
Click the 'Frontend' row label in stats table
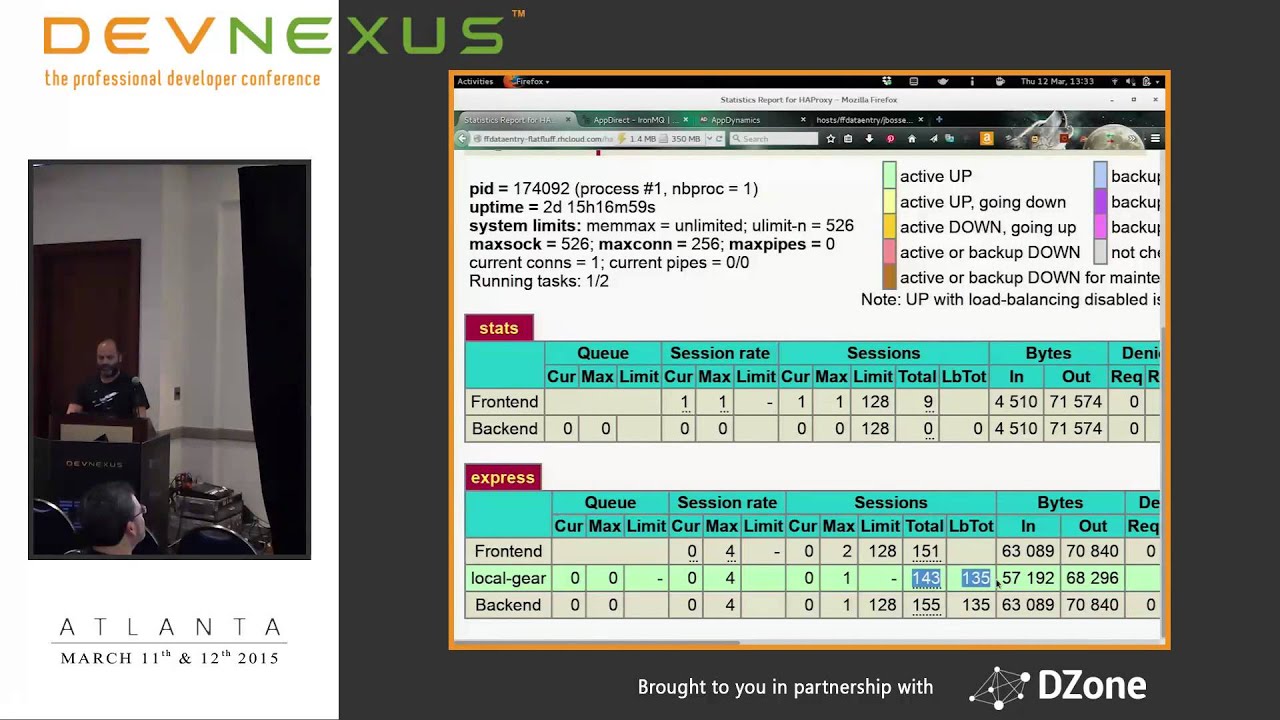pos(504,402)
